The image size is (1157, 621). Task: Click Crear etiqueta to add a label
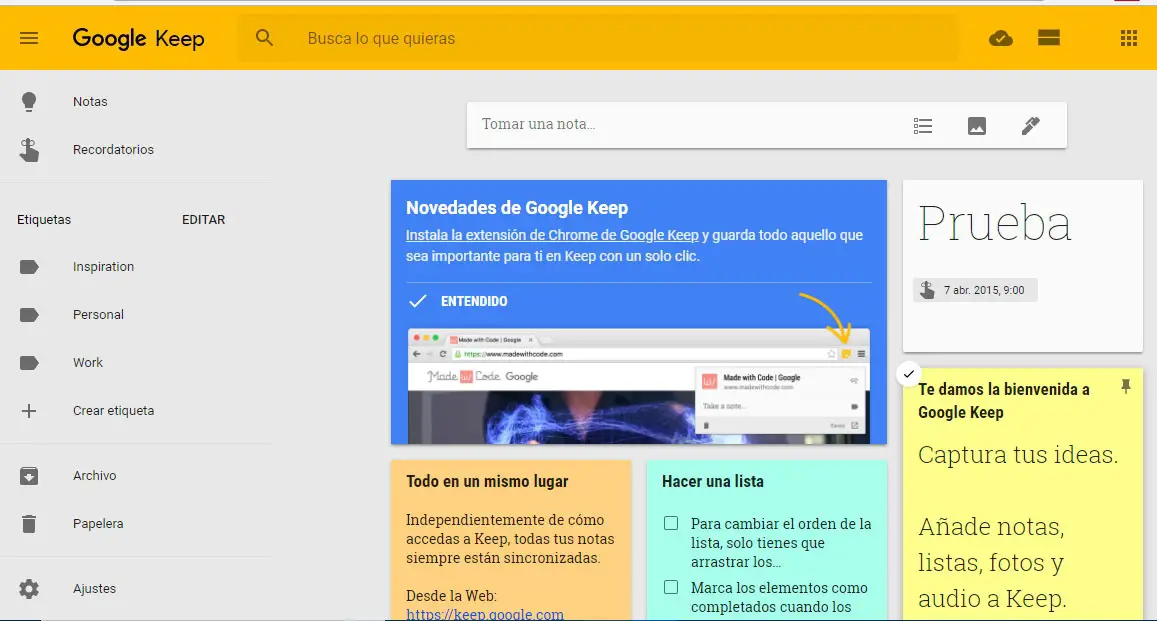114,411
